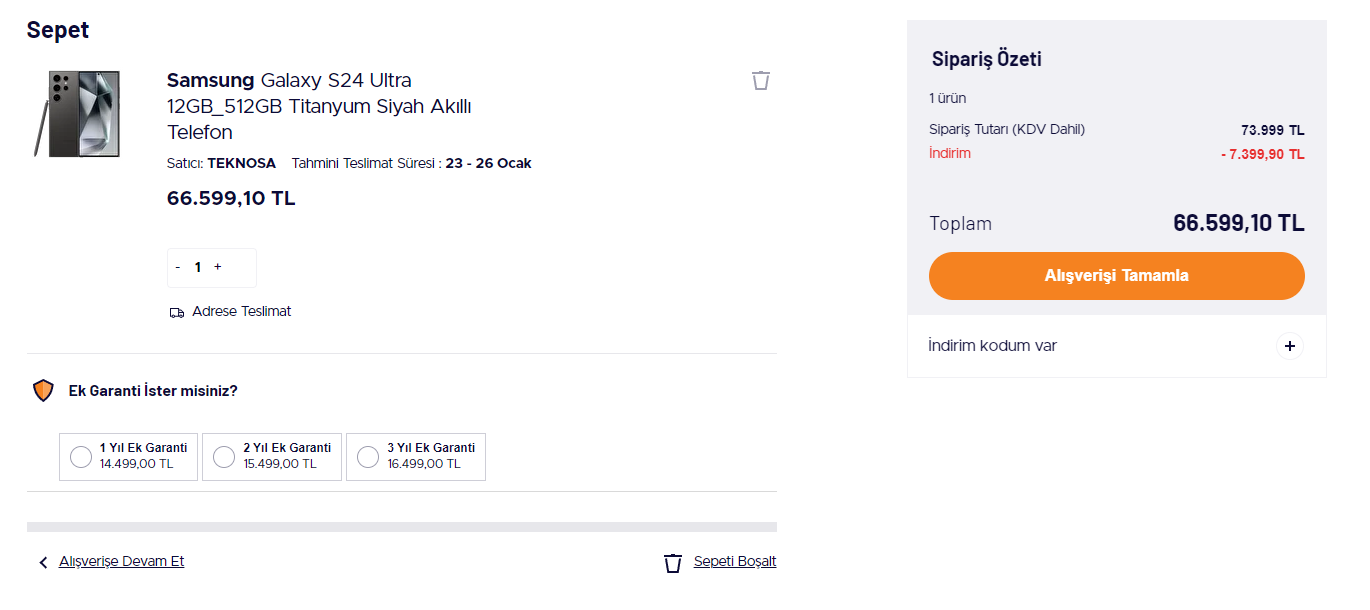Select the 1 Yıl Ek Garanti option
1370x610 pixels.
pos(81,457)
